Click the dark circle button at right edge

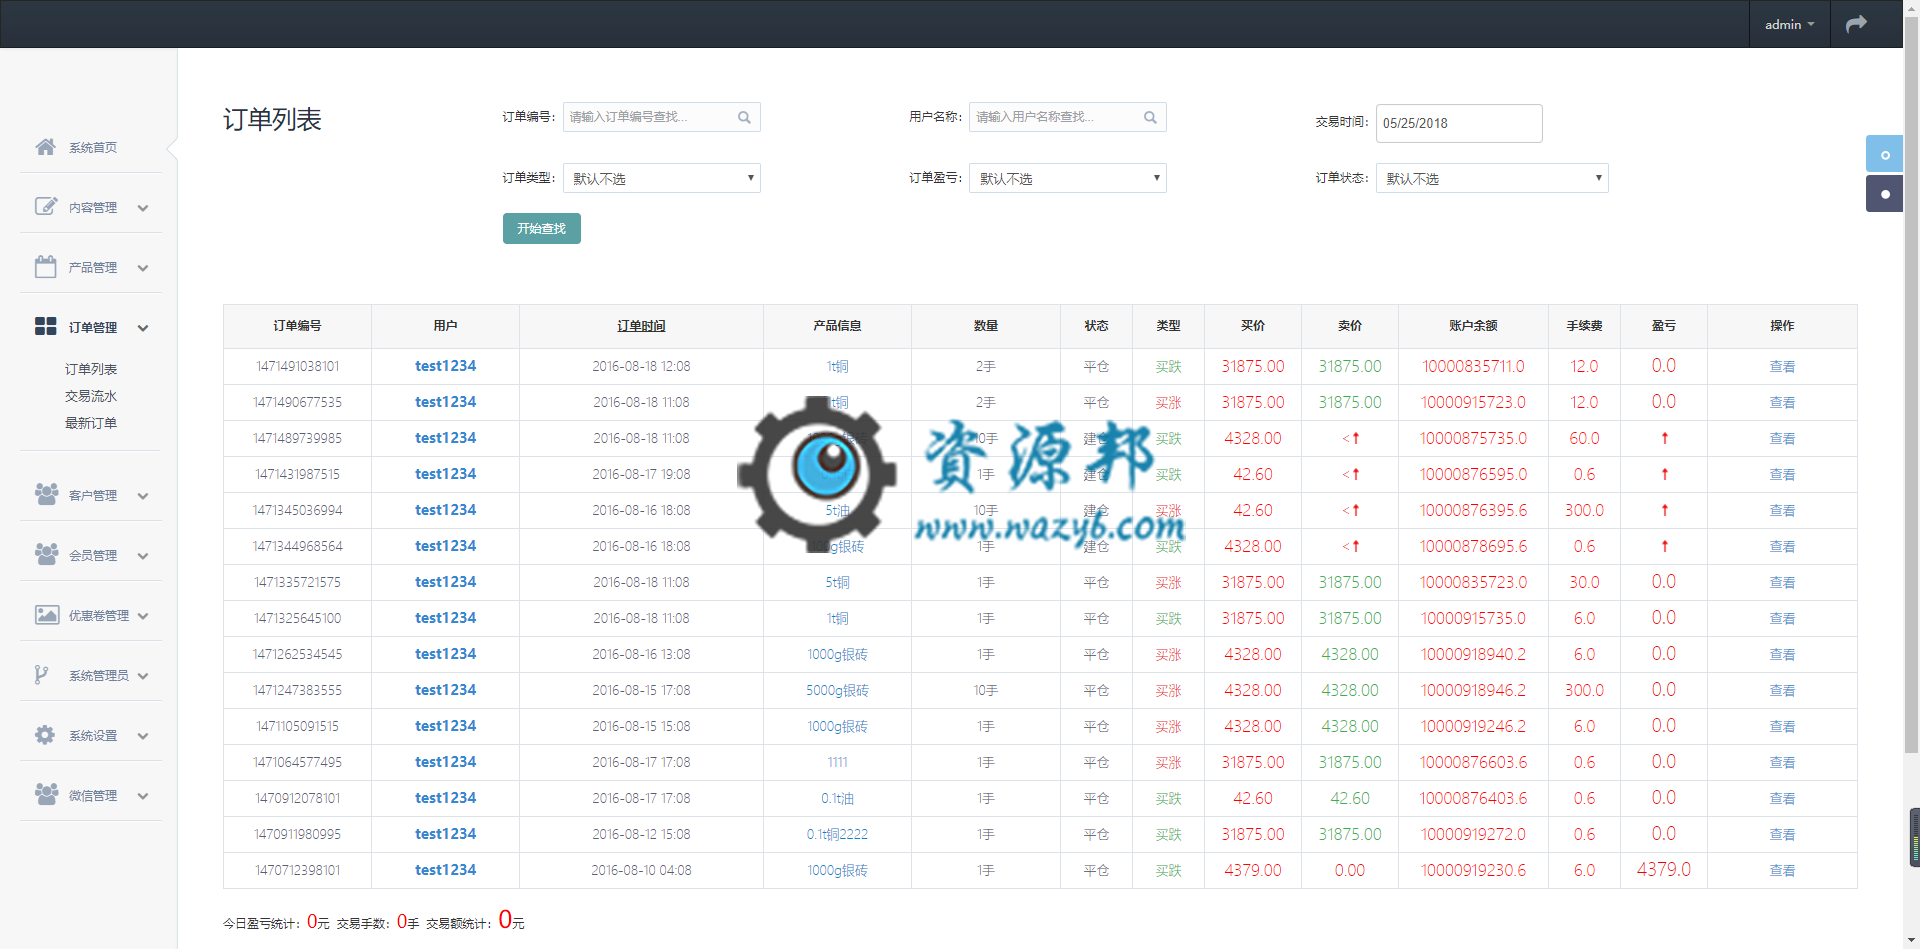(x=1884, y=193)
